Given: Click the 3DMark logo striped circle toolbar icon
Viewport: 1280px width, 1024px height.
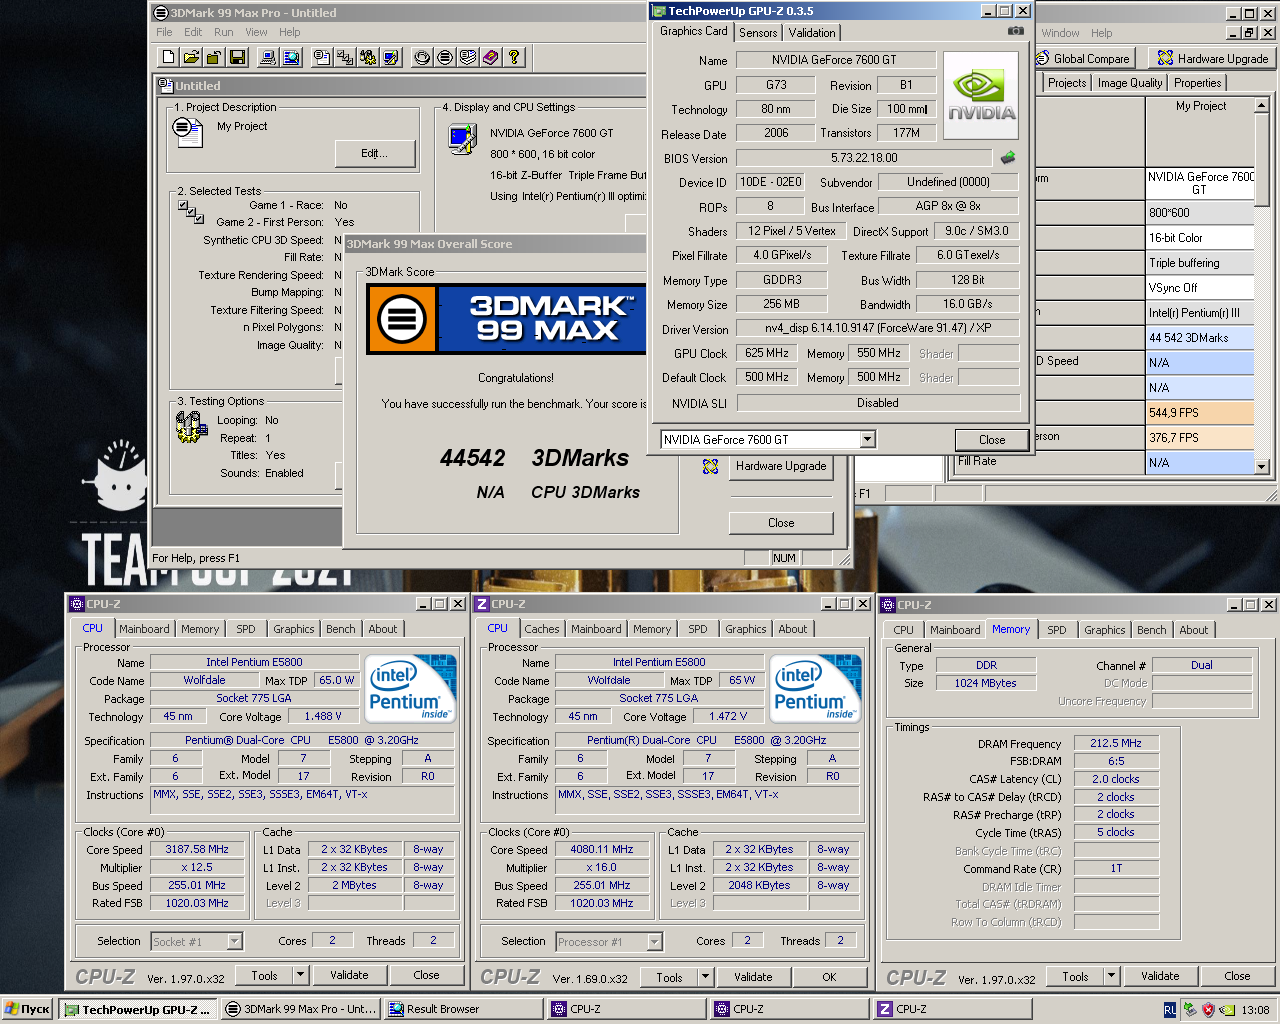Looking at the screenshot, I should point(445,58).
